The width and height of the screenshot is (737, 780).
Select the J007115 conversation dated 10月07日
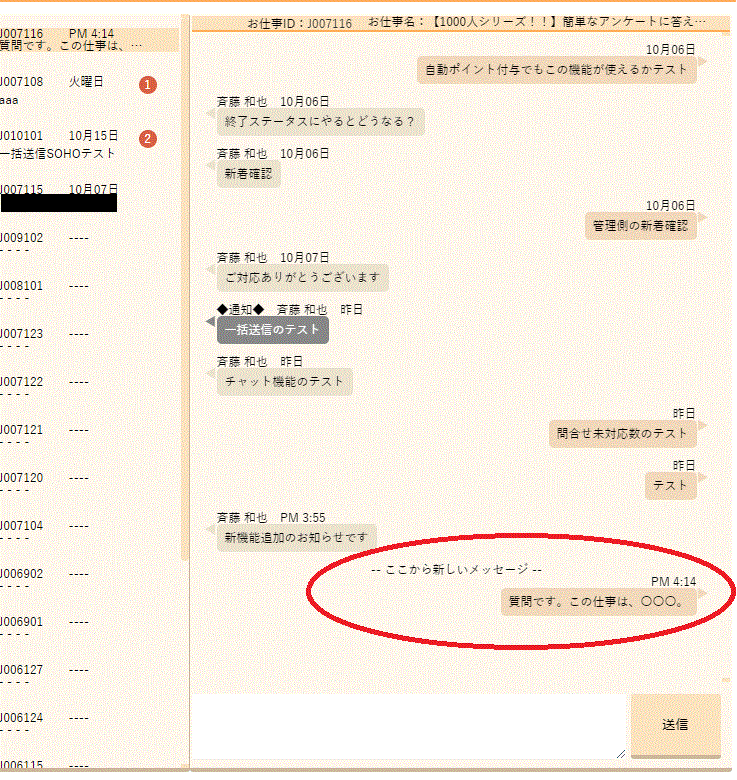(90, 197)
